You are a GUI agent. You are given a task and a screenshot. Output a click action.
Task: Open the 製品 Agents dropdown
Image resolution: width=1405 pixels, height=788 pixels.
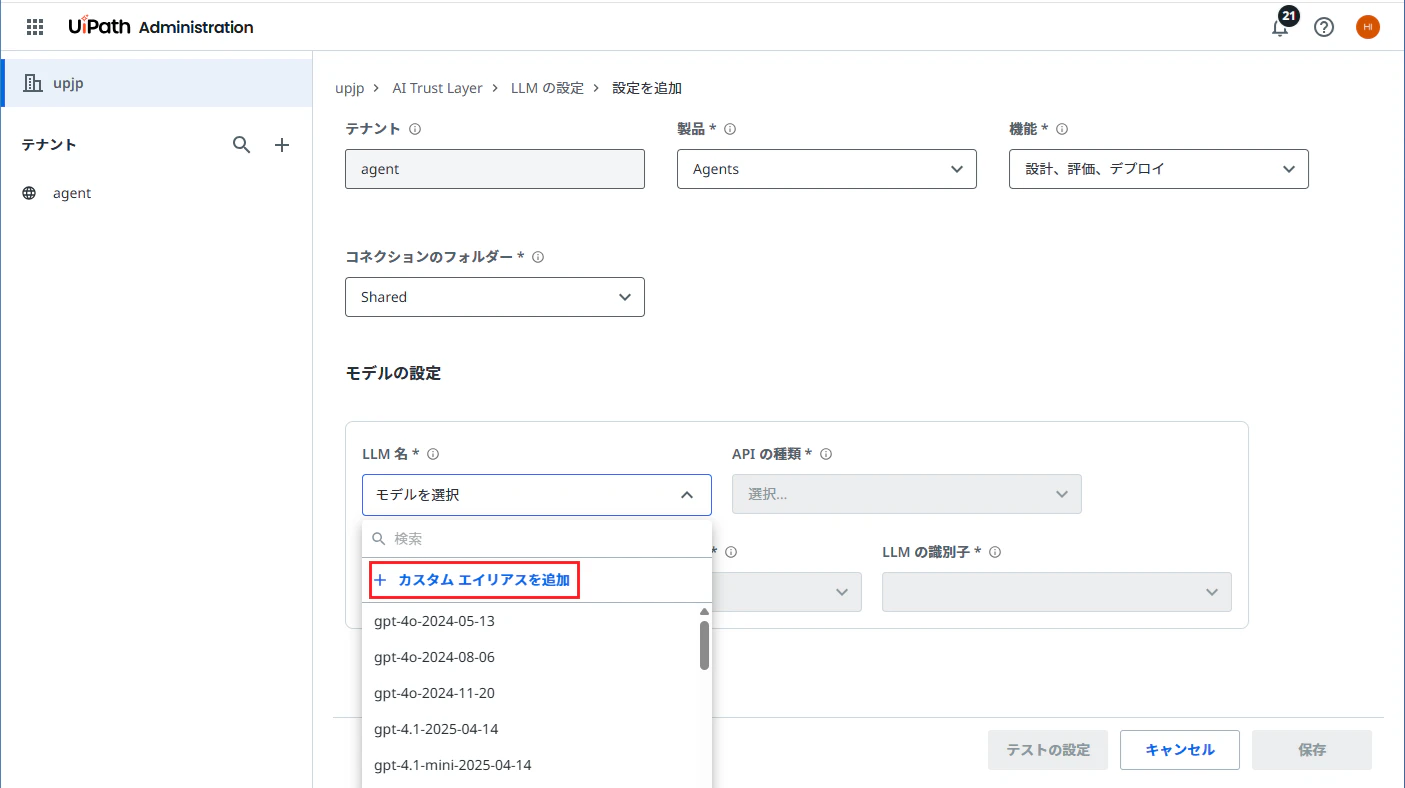point(827,169)
